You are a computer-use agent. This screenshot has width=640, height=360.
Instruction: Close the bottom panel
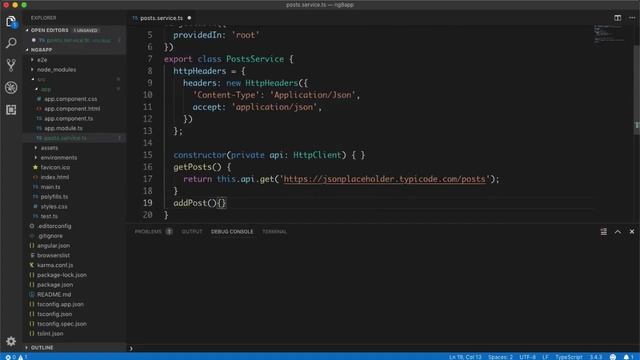(632, 231)
